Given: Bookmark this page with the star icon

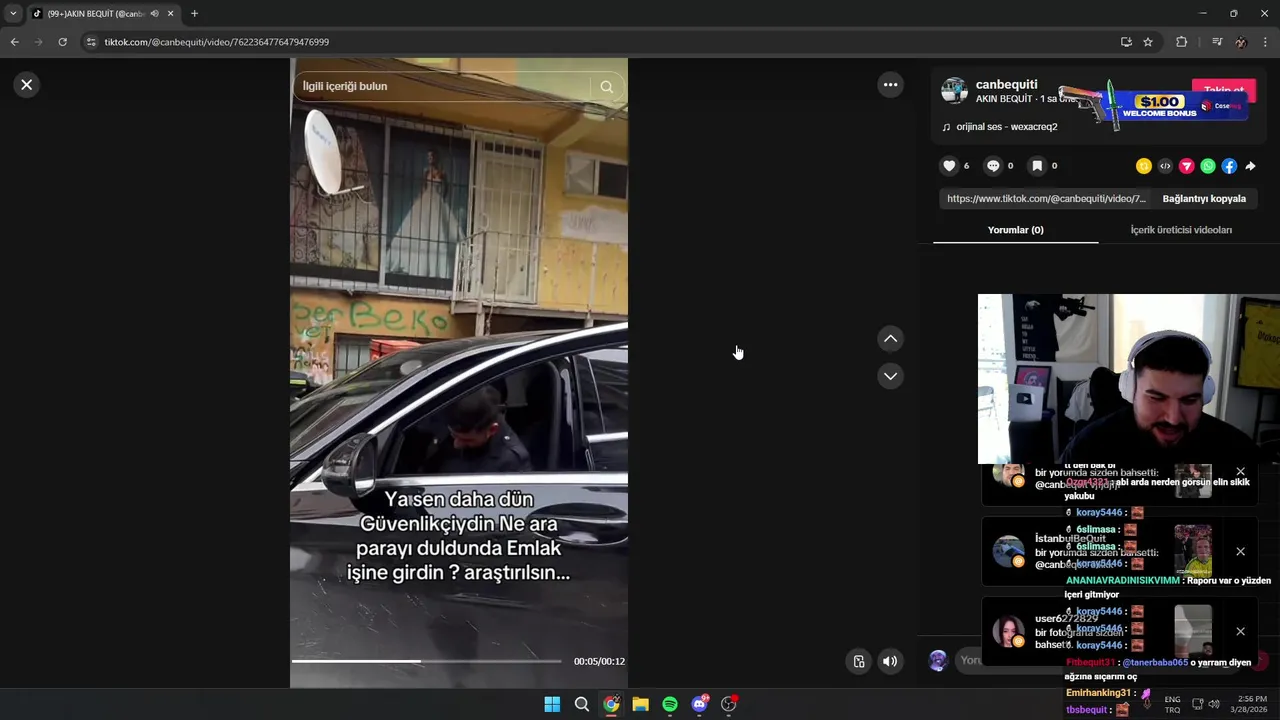Looking at the screenshot, I should coord(1148,42).
